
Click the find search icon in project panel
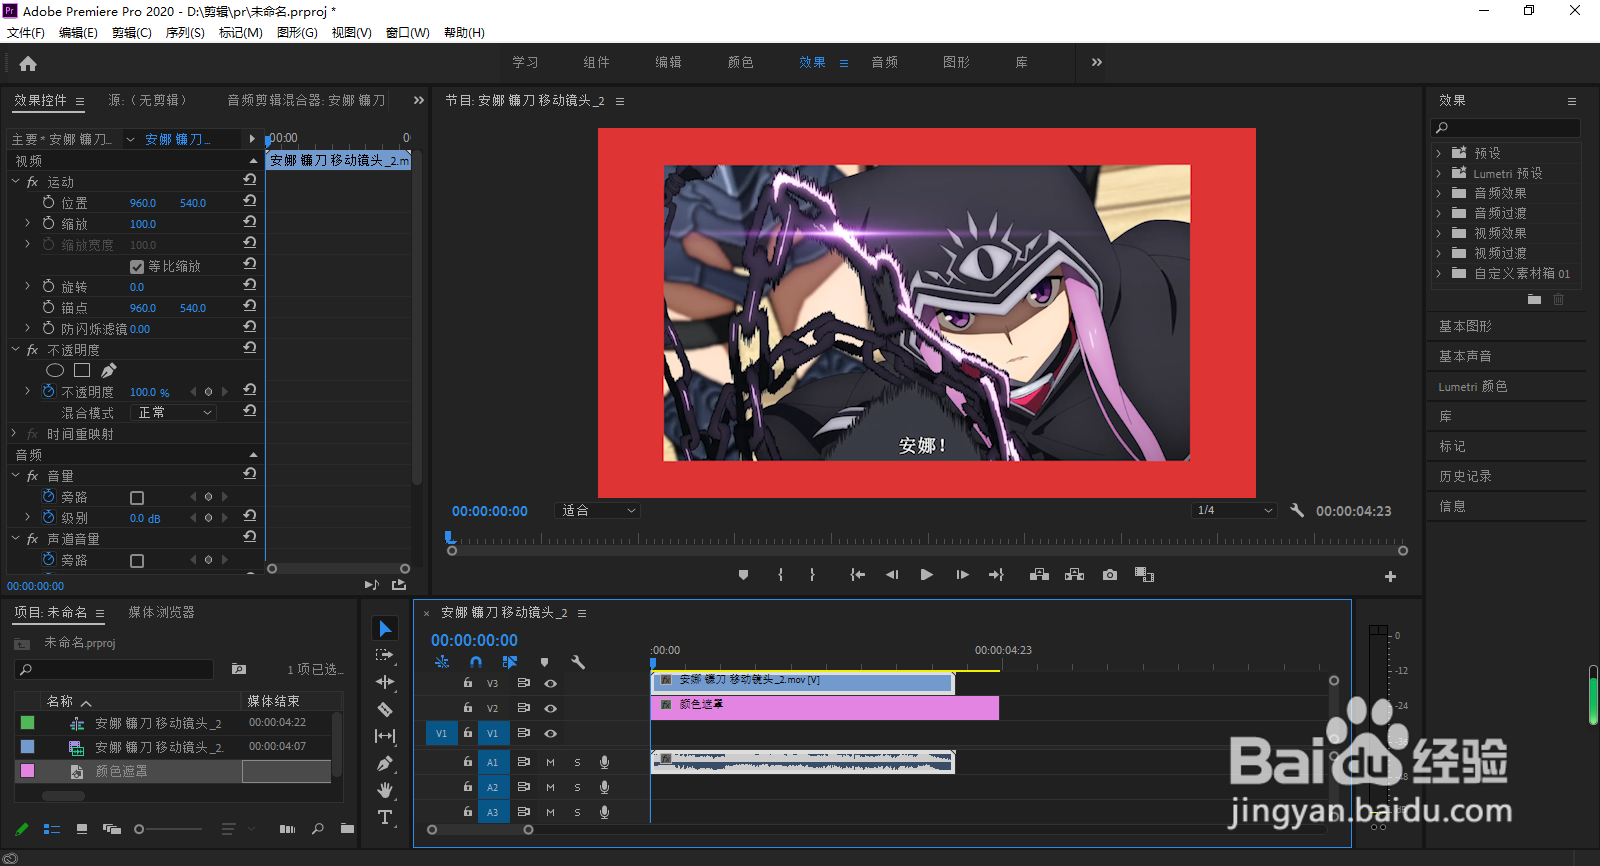318,829
